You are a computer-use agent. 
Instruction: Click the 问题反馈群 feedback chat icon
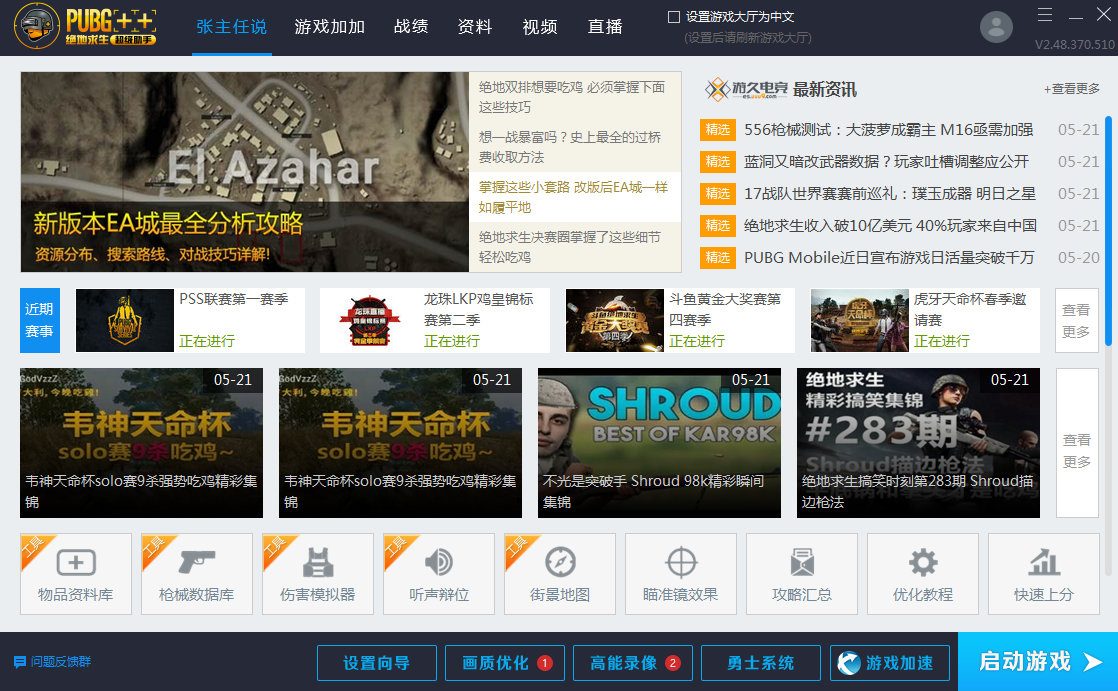(x=20, y=662)
